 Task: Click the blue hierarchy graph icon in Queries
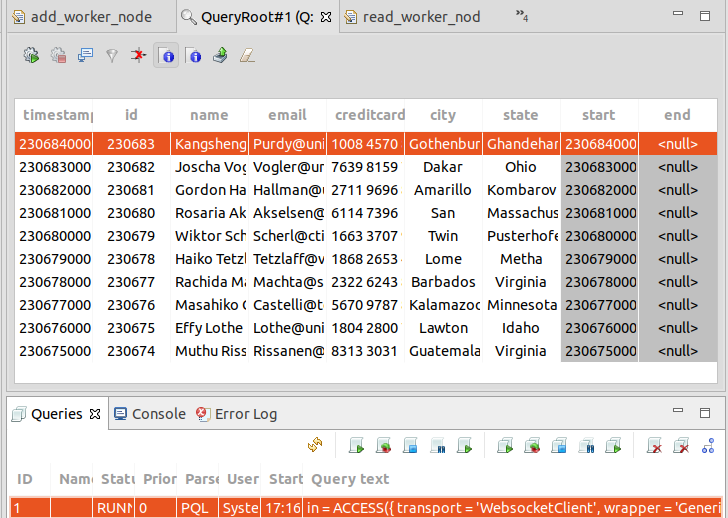point(709,446)
